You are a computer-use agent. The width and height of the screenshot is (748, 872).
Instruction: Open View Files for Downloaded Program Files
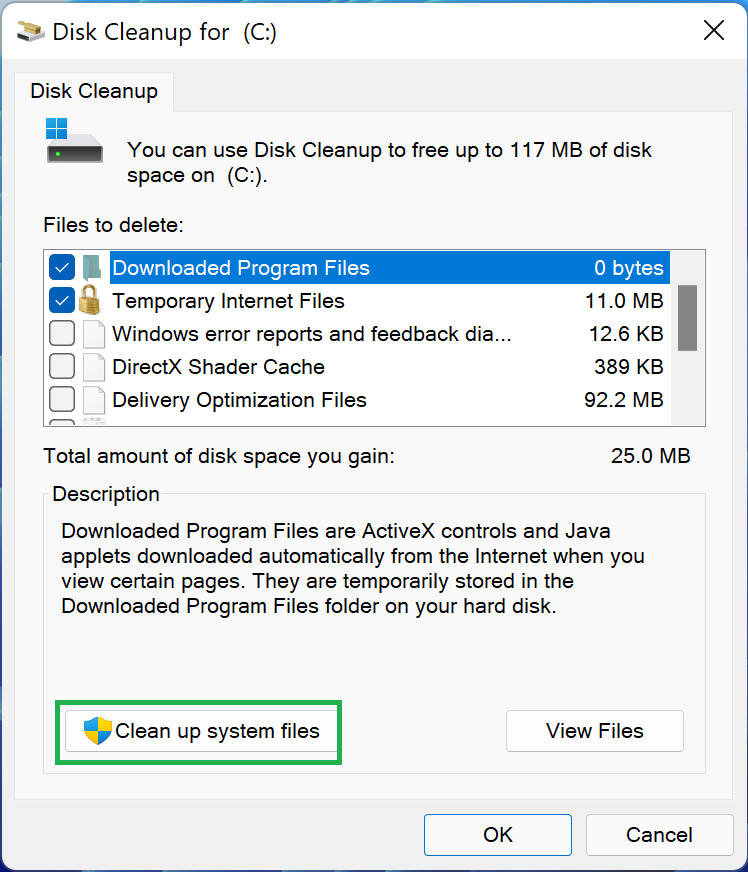tap(594, 731)
